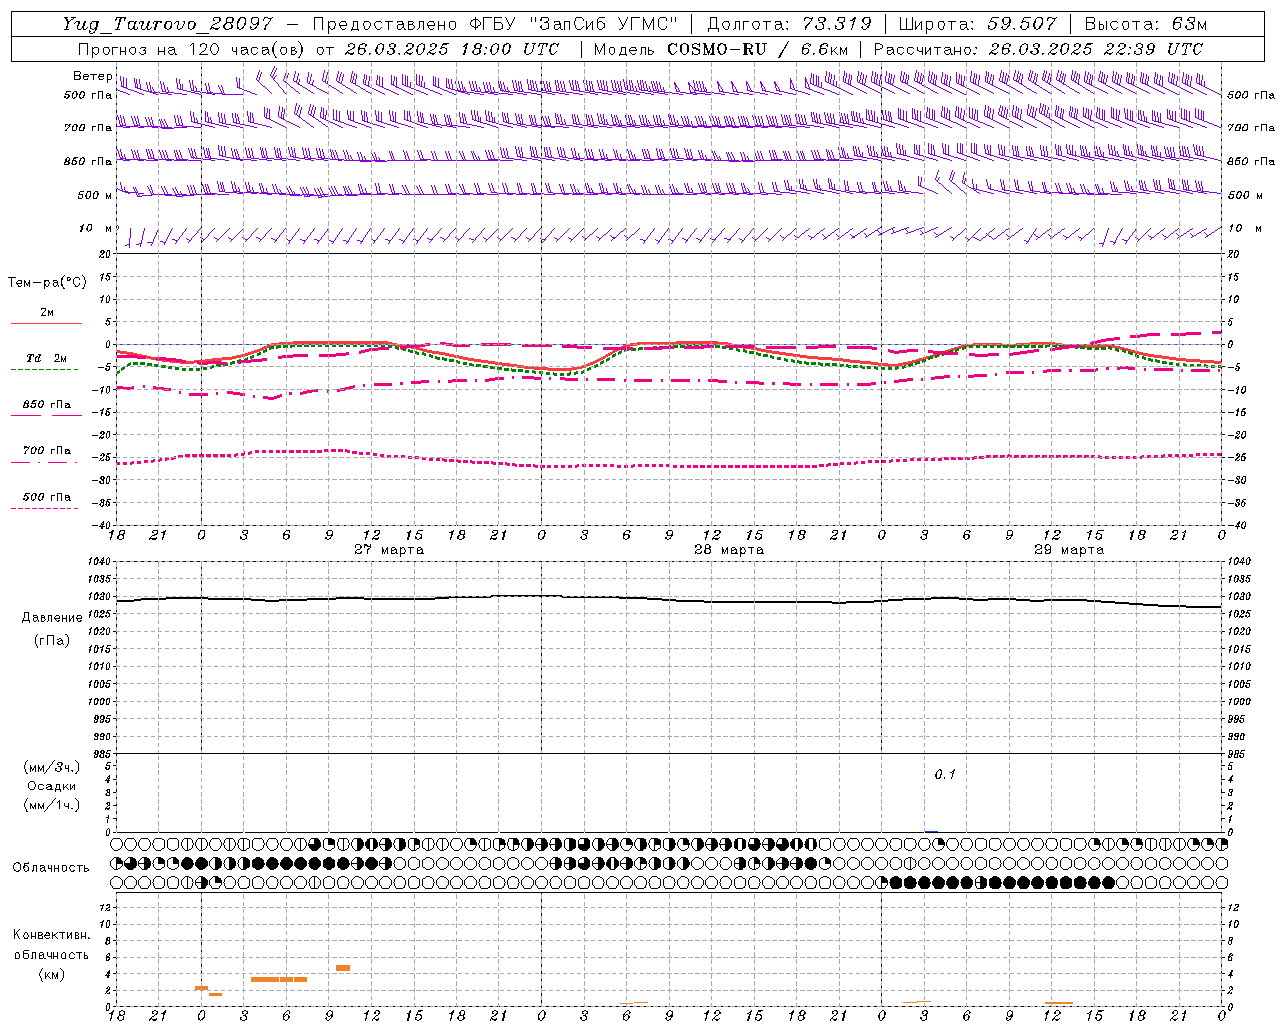Click the "29 марта" date label
Image resolution: width=1280 pixels, height=1024 pixels.
pos(1069,550)
